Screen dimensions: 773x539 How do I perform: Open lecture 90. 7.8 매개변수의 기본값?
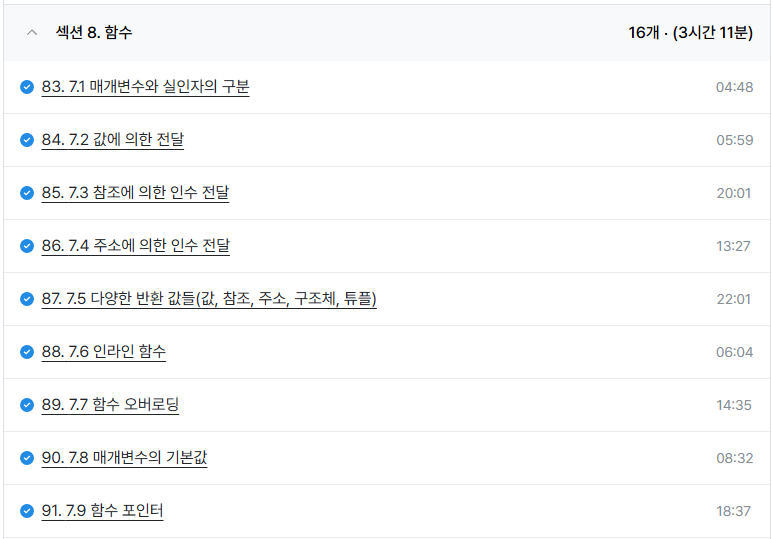(124, 458)
